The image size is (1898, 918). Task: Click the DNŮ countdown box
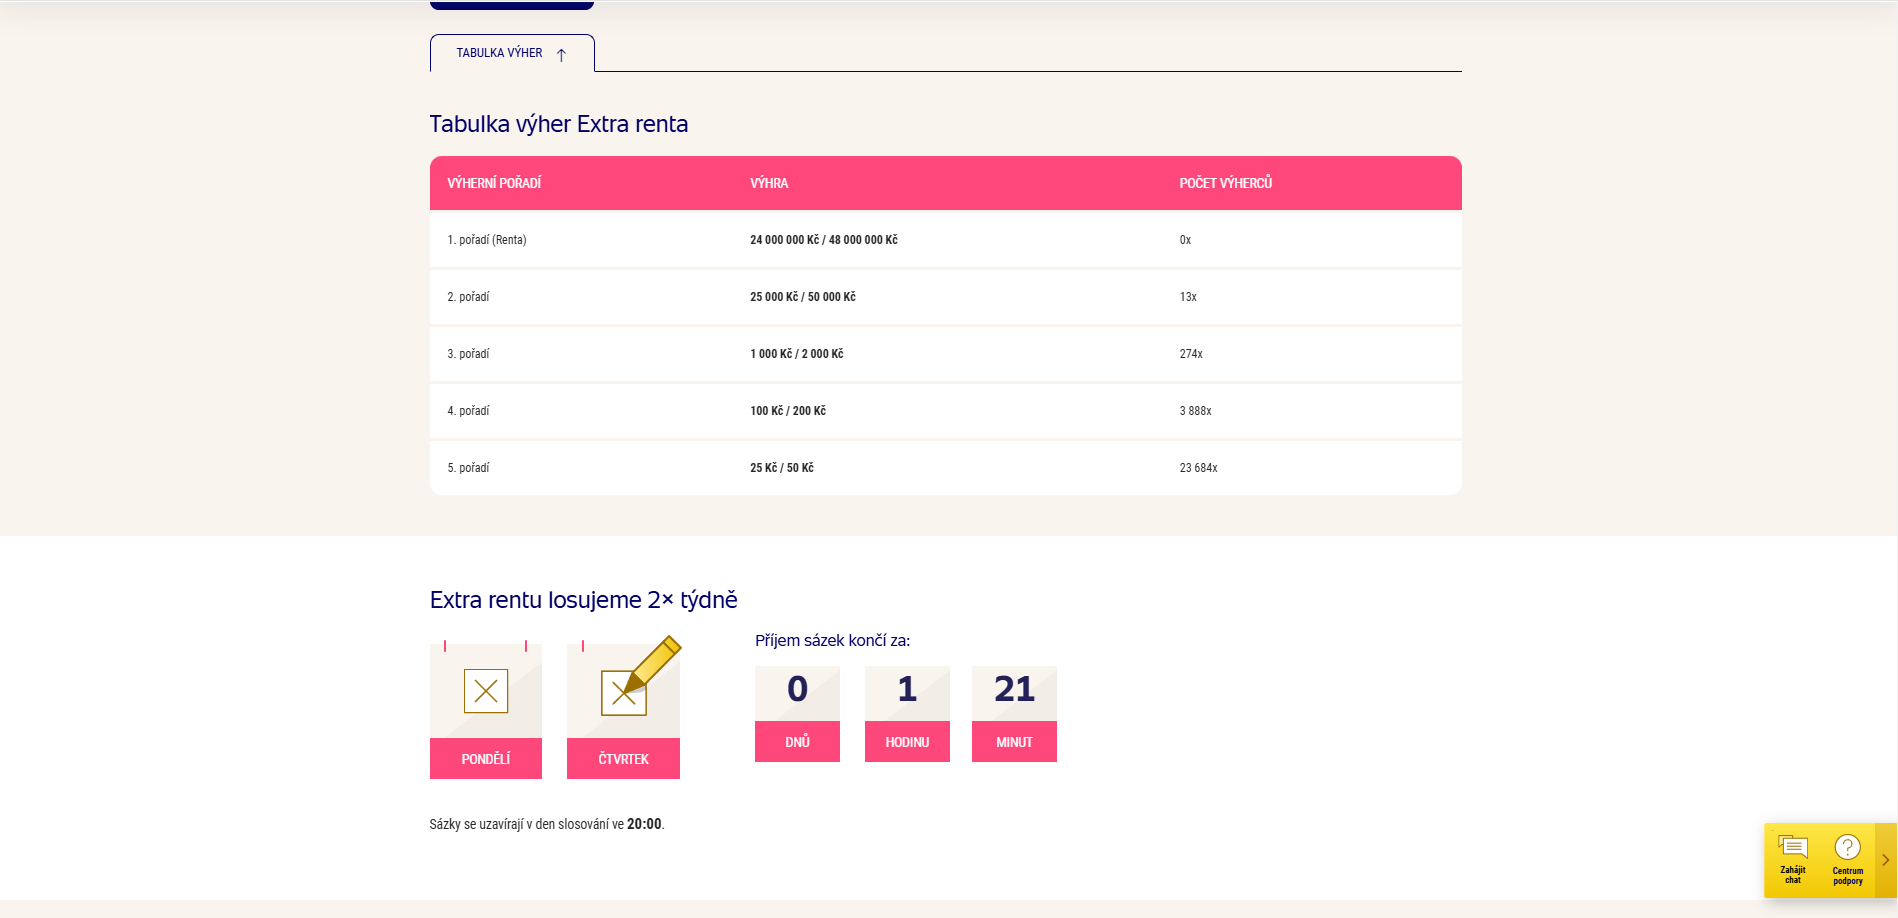coord(797,714)
